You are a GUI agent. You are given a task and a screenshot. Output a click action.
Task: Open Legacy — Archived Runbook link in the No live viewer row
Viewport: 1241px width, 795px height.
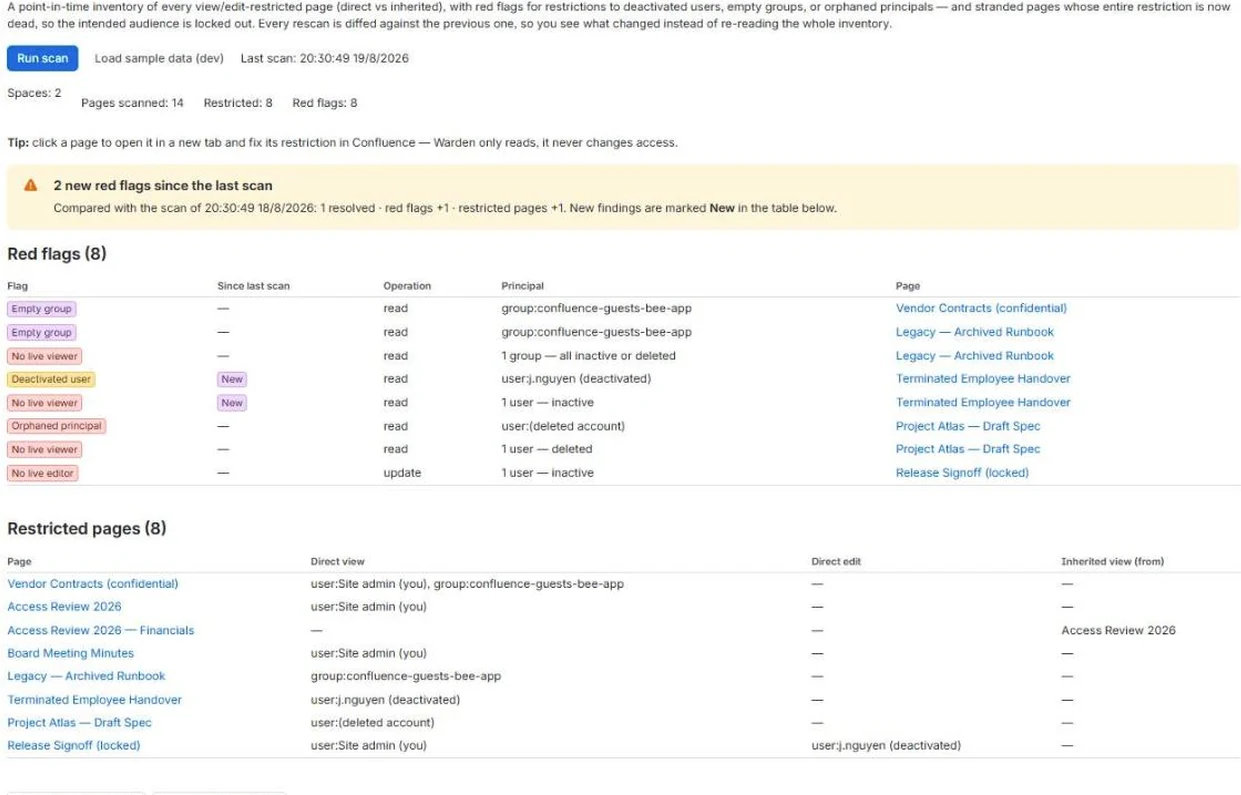click(975, 356)
